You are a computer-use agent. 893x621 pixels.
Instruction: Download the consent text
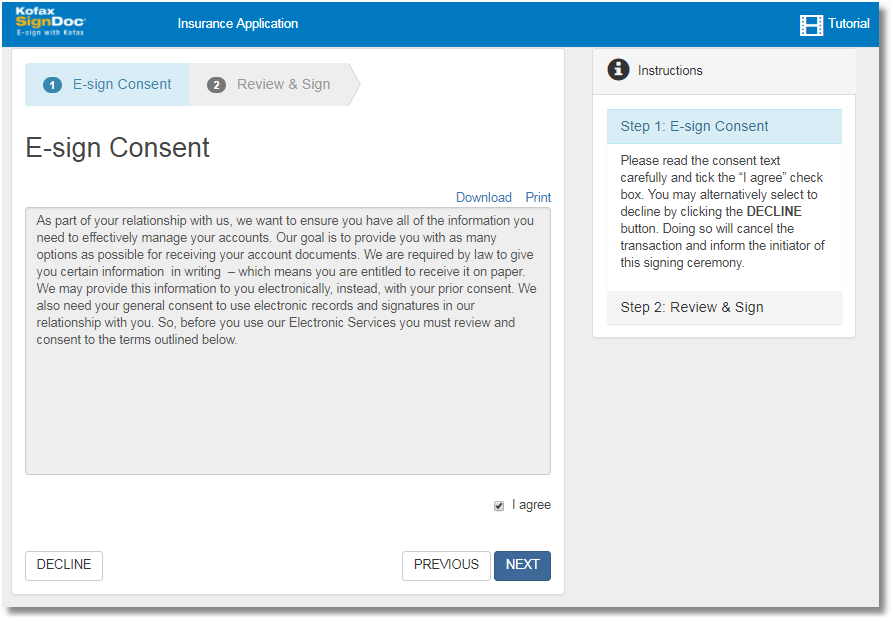483,197
